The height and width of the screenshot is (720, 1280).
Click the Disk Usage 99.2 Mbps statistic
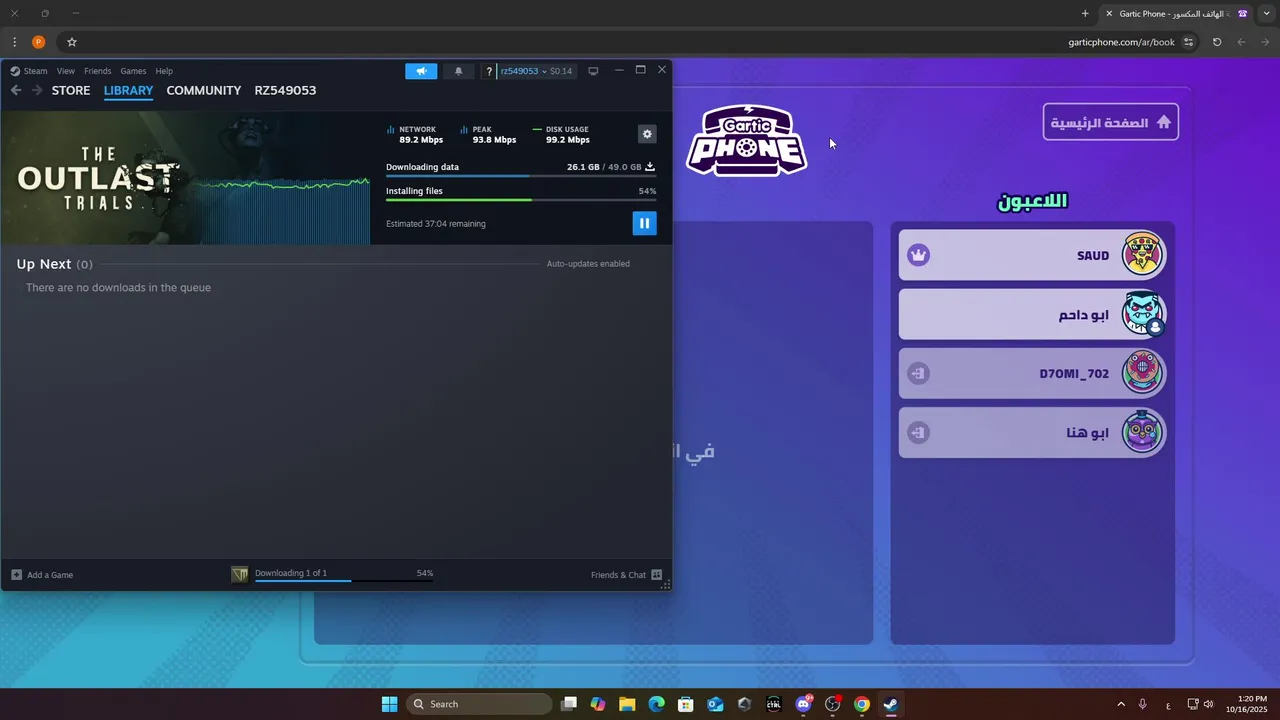562,135
